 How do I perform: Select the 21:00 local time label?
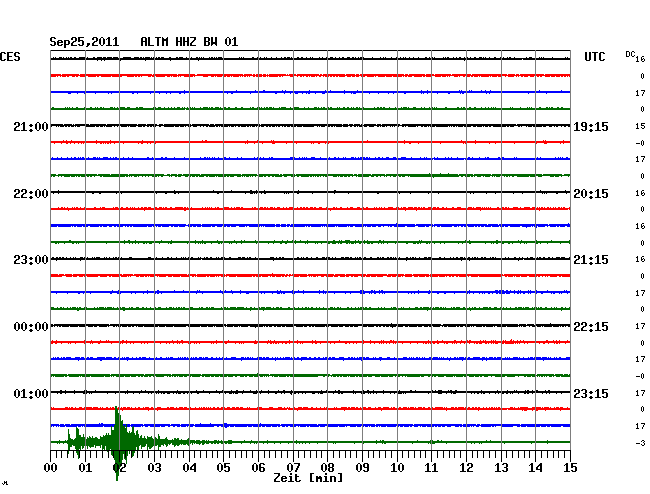[31, 127]
